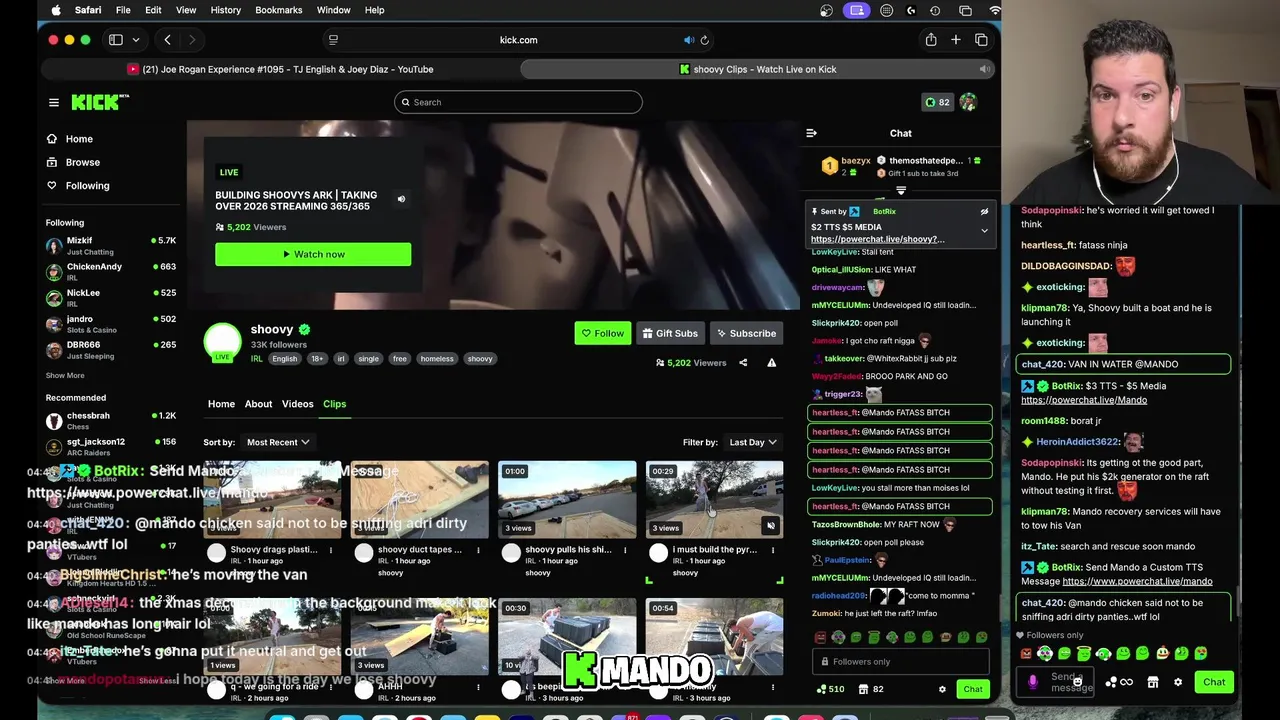Screen dimensions: 1280x720
Task: Switch to the Videos tab
Action: click(x=297, y=404)
